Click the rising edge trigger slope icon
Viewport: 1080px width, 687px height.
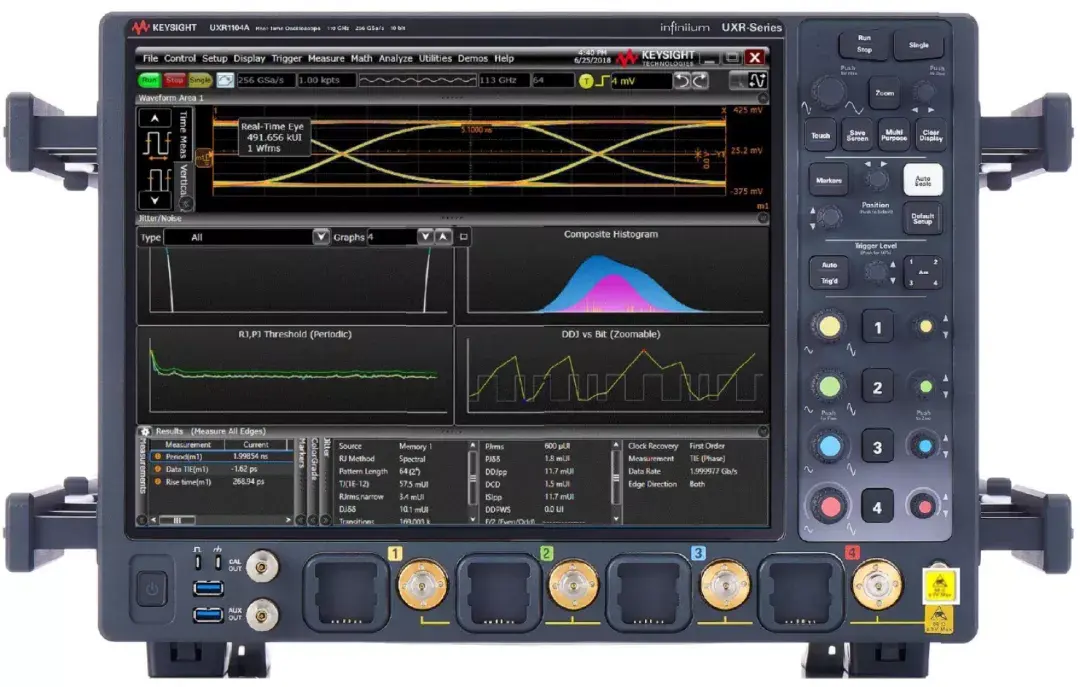pos(601,81)
